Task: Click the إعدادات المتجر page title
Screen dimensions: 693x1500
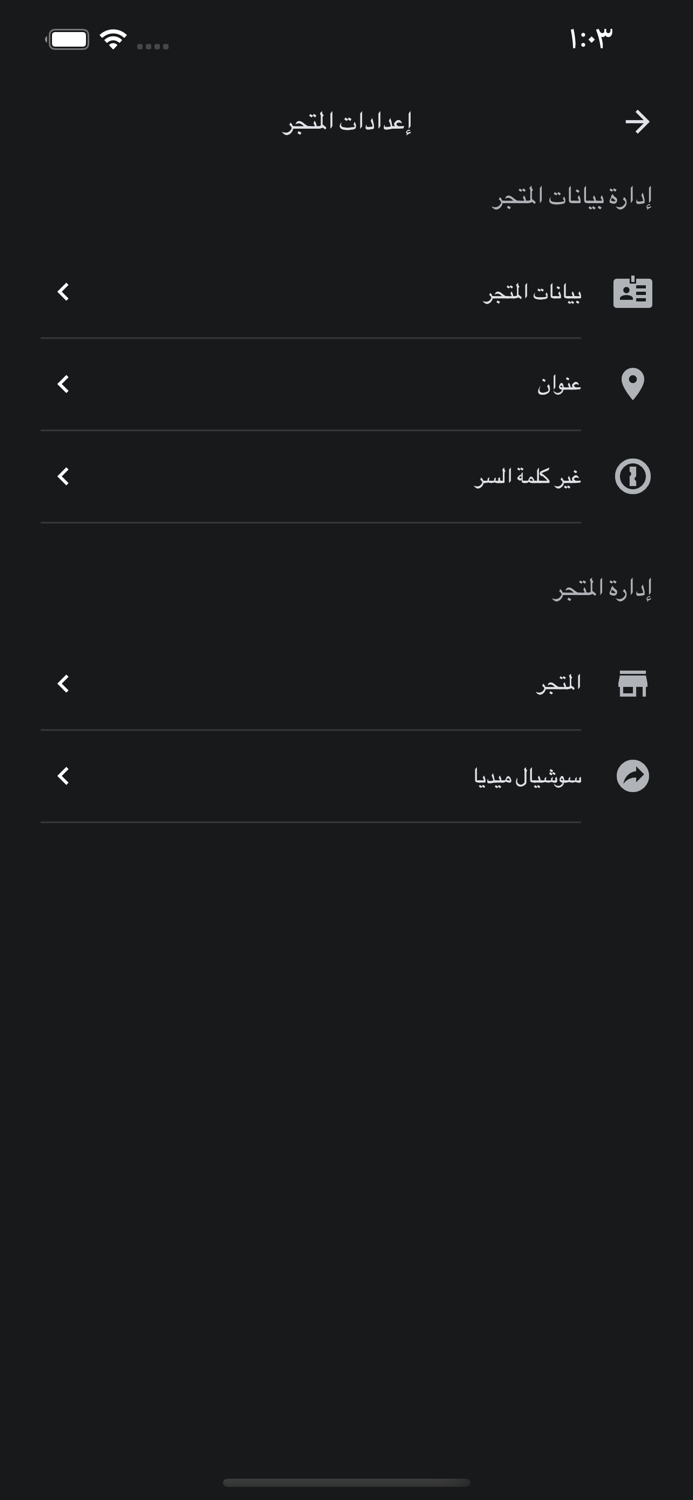Action: click(346, 120)
